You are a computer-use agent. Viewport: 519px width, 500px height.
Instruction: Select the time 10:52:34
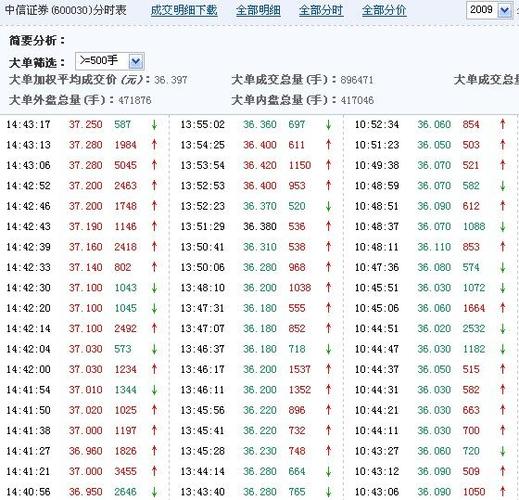(x=377, y=125)
